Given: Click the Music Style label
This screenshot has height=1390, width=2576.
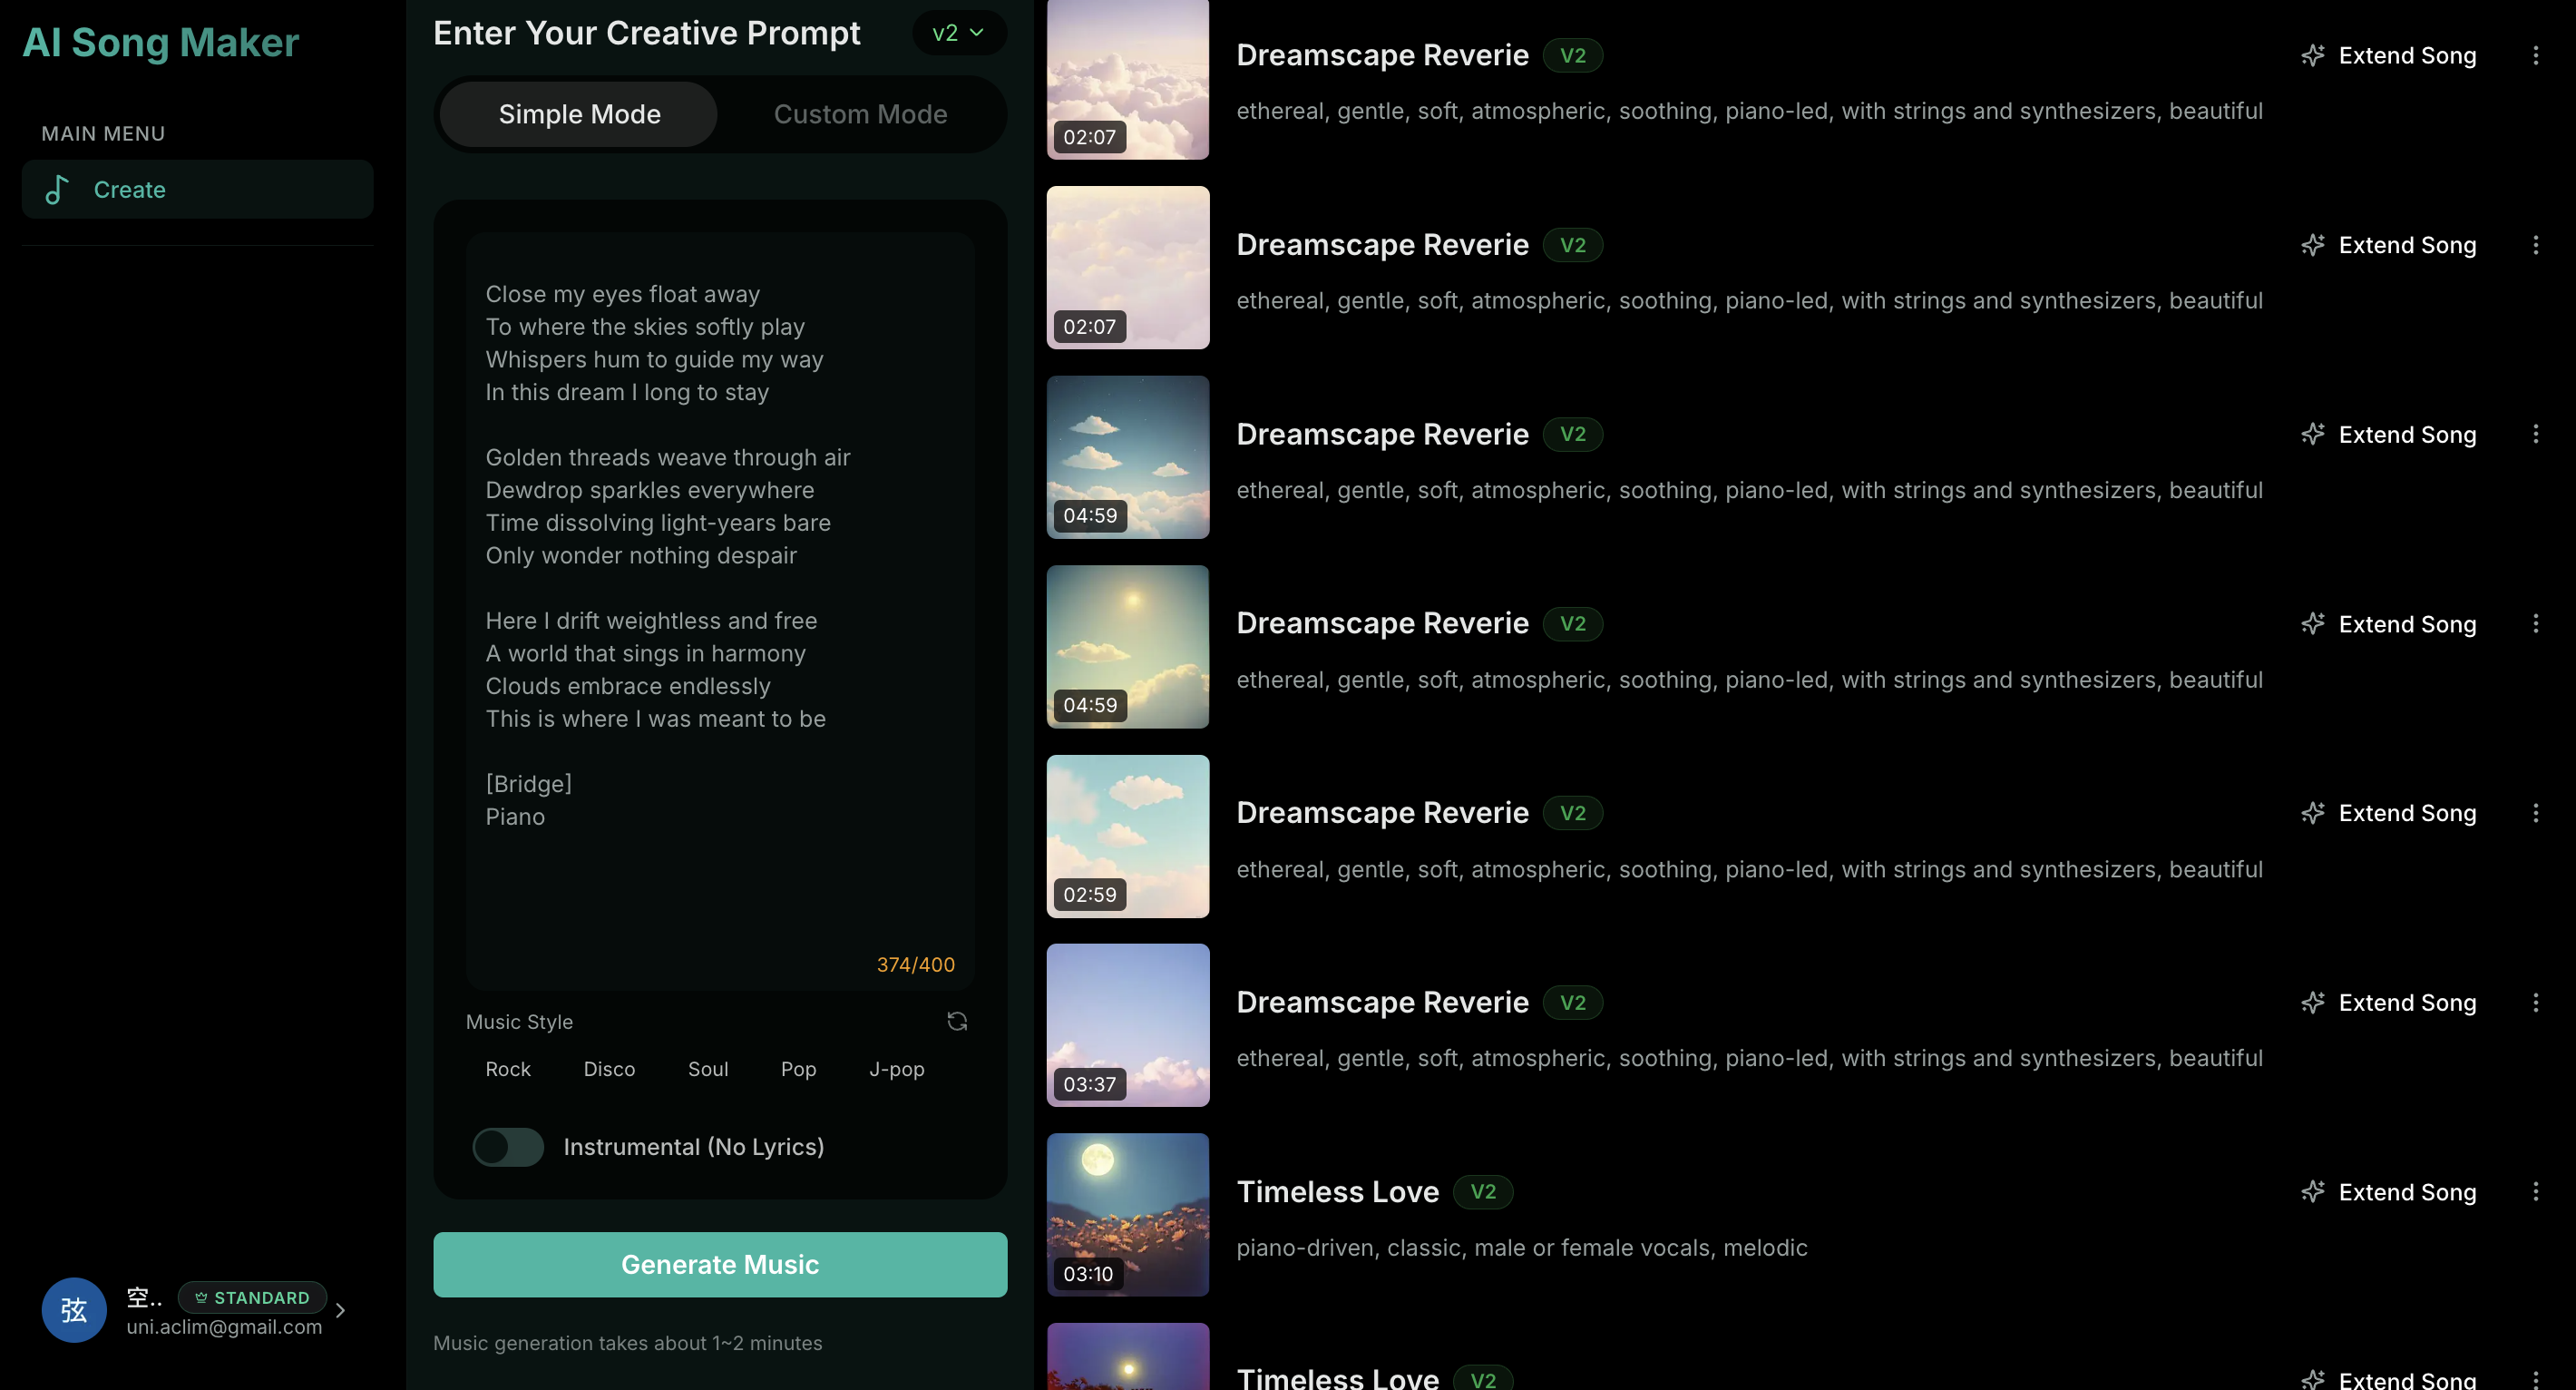Looking at the screenshot, I should coord(519,1022).
